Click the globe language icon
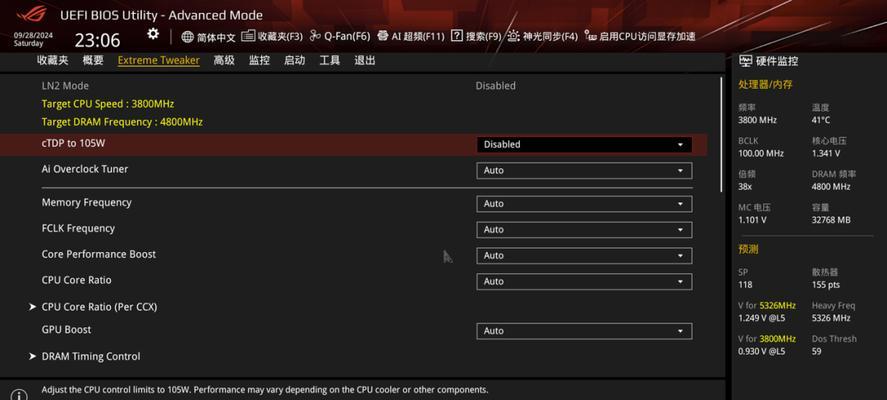The height and width of the screenshot is (400, 887). point(187,37)
